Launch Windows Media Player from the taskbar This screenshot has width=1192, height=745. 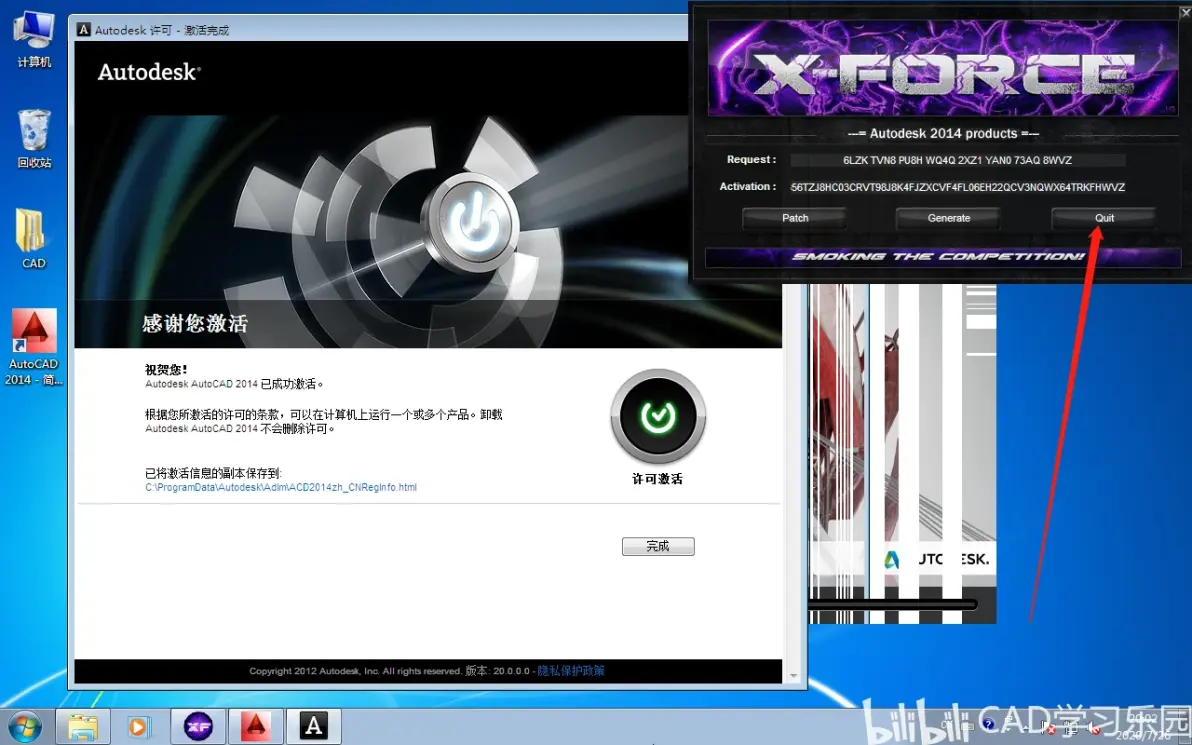point(138,727)
